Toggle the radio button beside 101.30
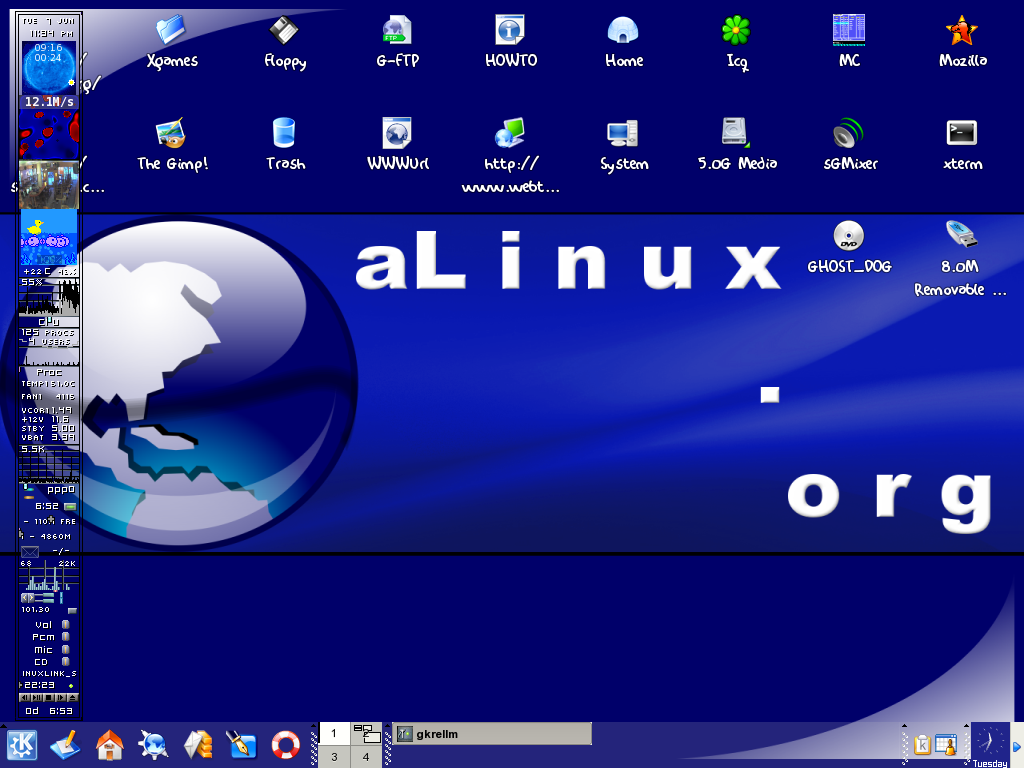The image size is (1024, 768). 72,611
